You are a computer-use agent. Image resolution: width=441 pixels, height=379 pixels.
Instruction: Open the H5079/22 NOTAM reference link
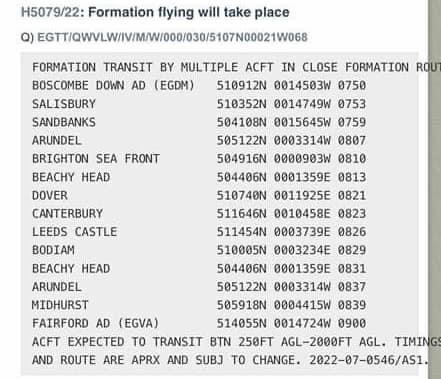pos(50,12)
